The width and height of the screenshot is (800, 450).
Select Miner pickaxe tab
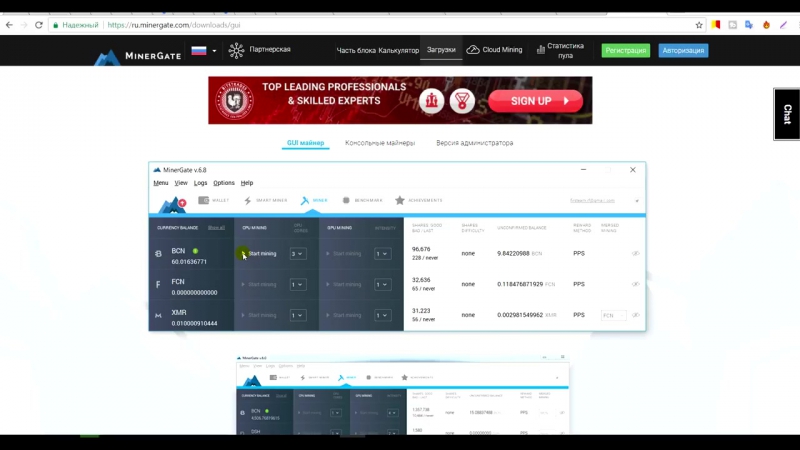coord(314,201)
